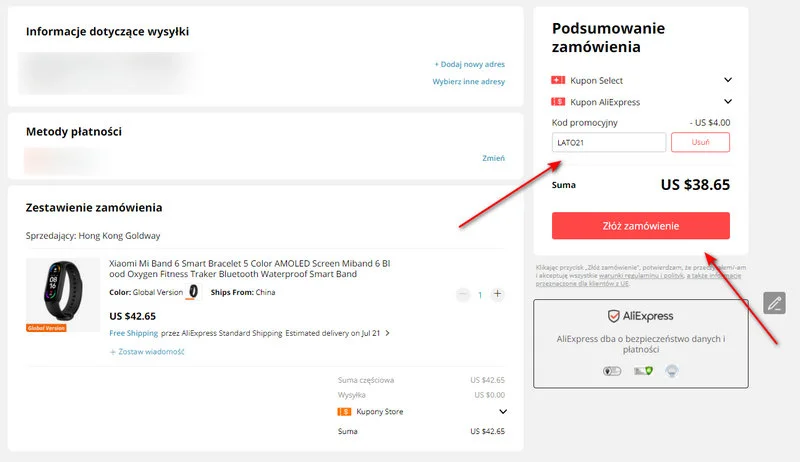This screenshot has width=800, height=462.
Task: Click the Kupon AliExpress coupon icon
Action: (558, 102)
